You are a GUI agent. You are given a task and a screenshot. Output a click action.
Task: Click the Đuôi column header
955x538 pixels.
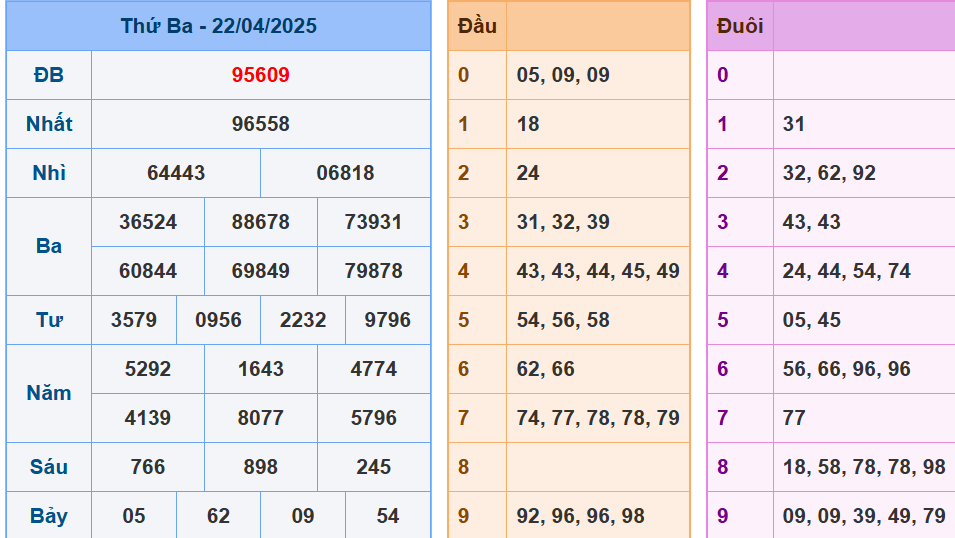click(x=740, y=26)
